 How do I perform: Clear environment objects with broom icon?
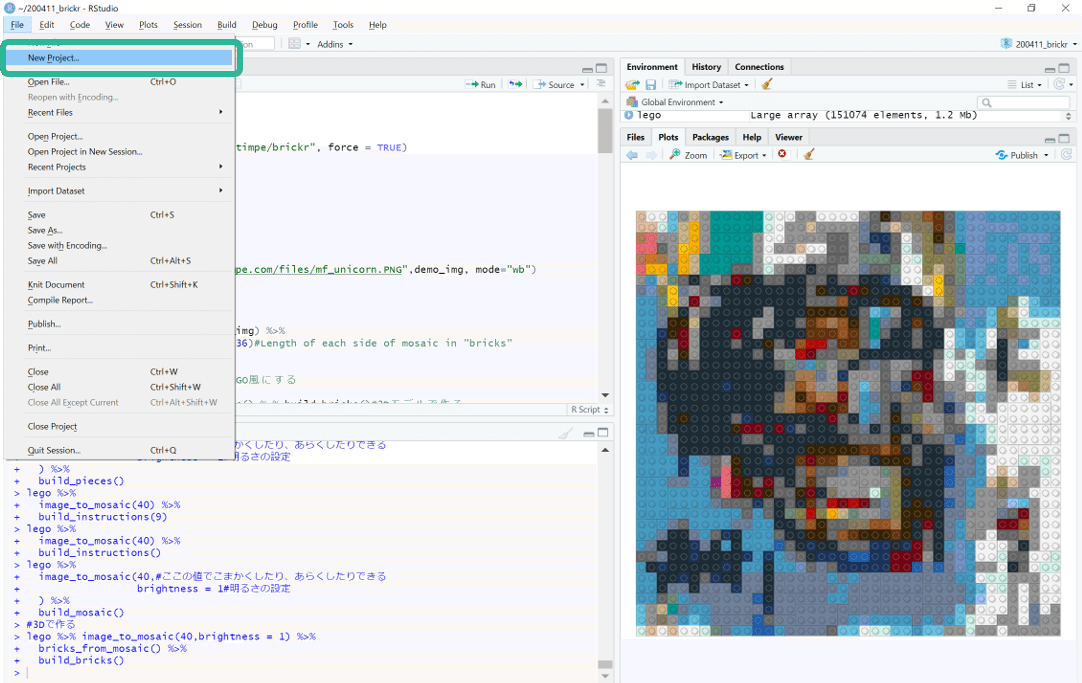coord(767,84)
